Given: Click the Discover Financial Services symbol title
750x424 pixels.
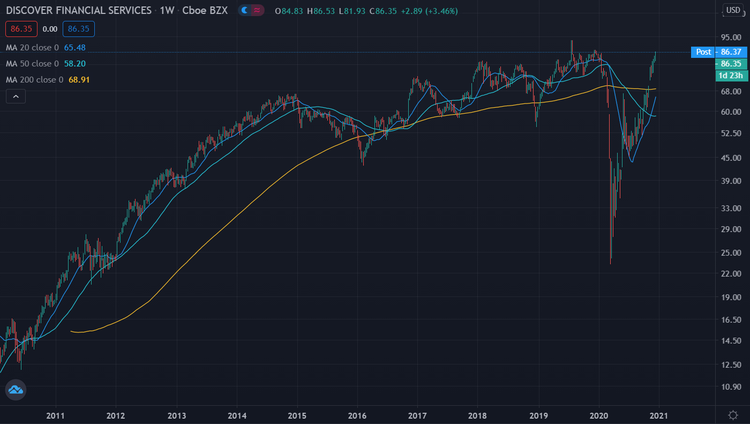Looking at the screenshot, I should [x=78, y=10].
